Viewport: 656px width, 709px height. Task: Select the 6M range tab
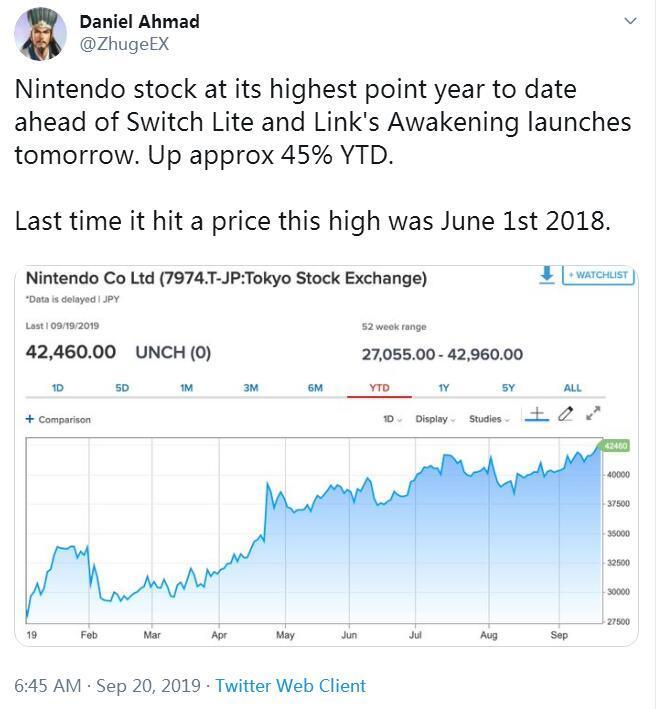[x=315, y=388]
